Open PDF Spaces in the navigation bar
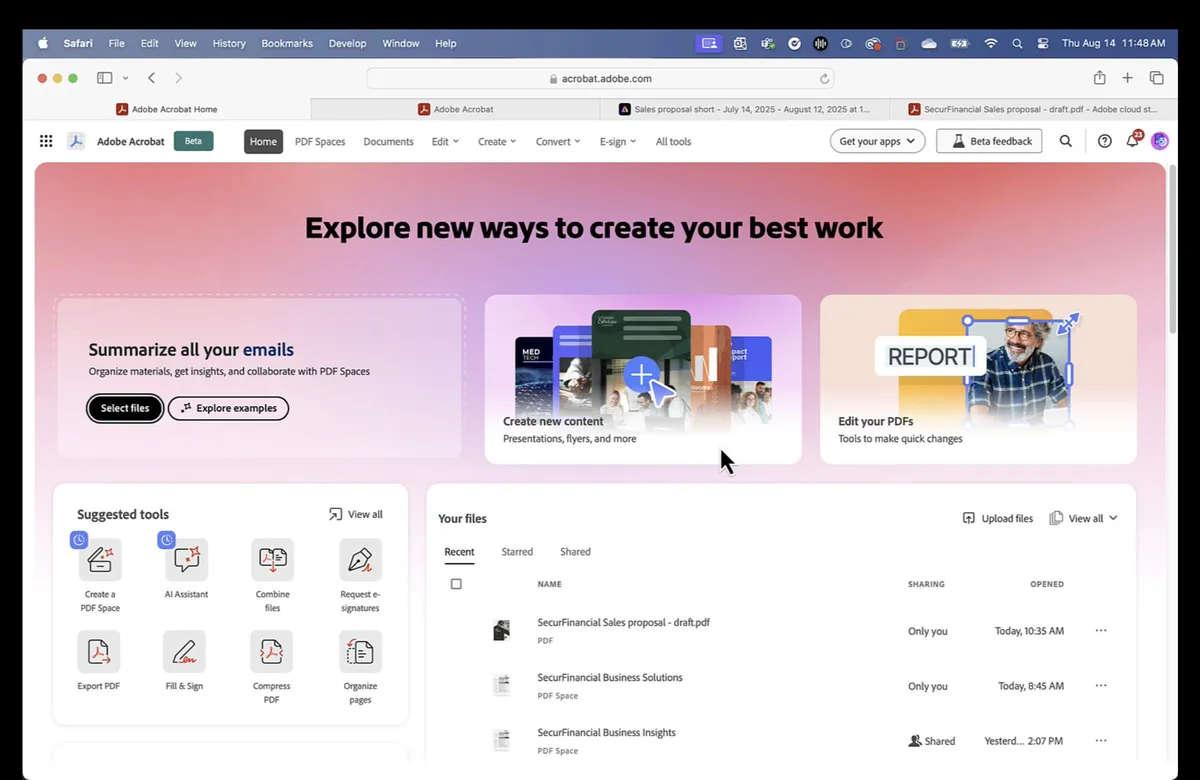Image resolution: width=1200 pixels, height=780 pixels. [320, 141]
